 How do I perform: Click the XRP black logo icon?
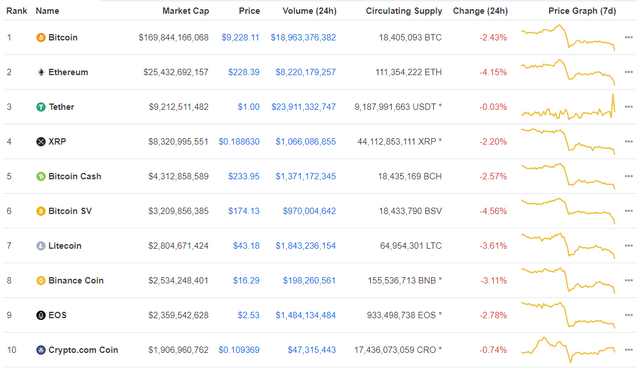(40, 142)
